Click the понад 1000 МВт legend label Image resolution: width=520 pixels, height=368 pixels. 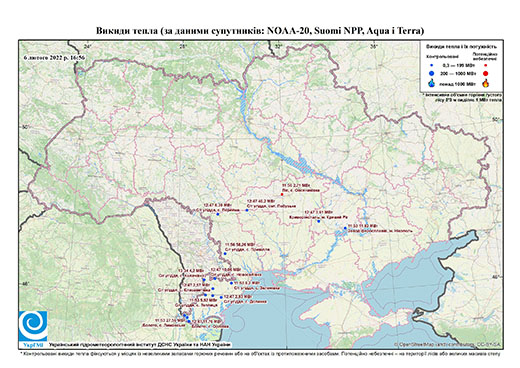point(457,83)
